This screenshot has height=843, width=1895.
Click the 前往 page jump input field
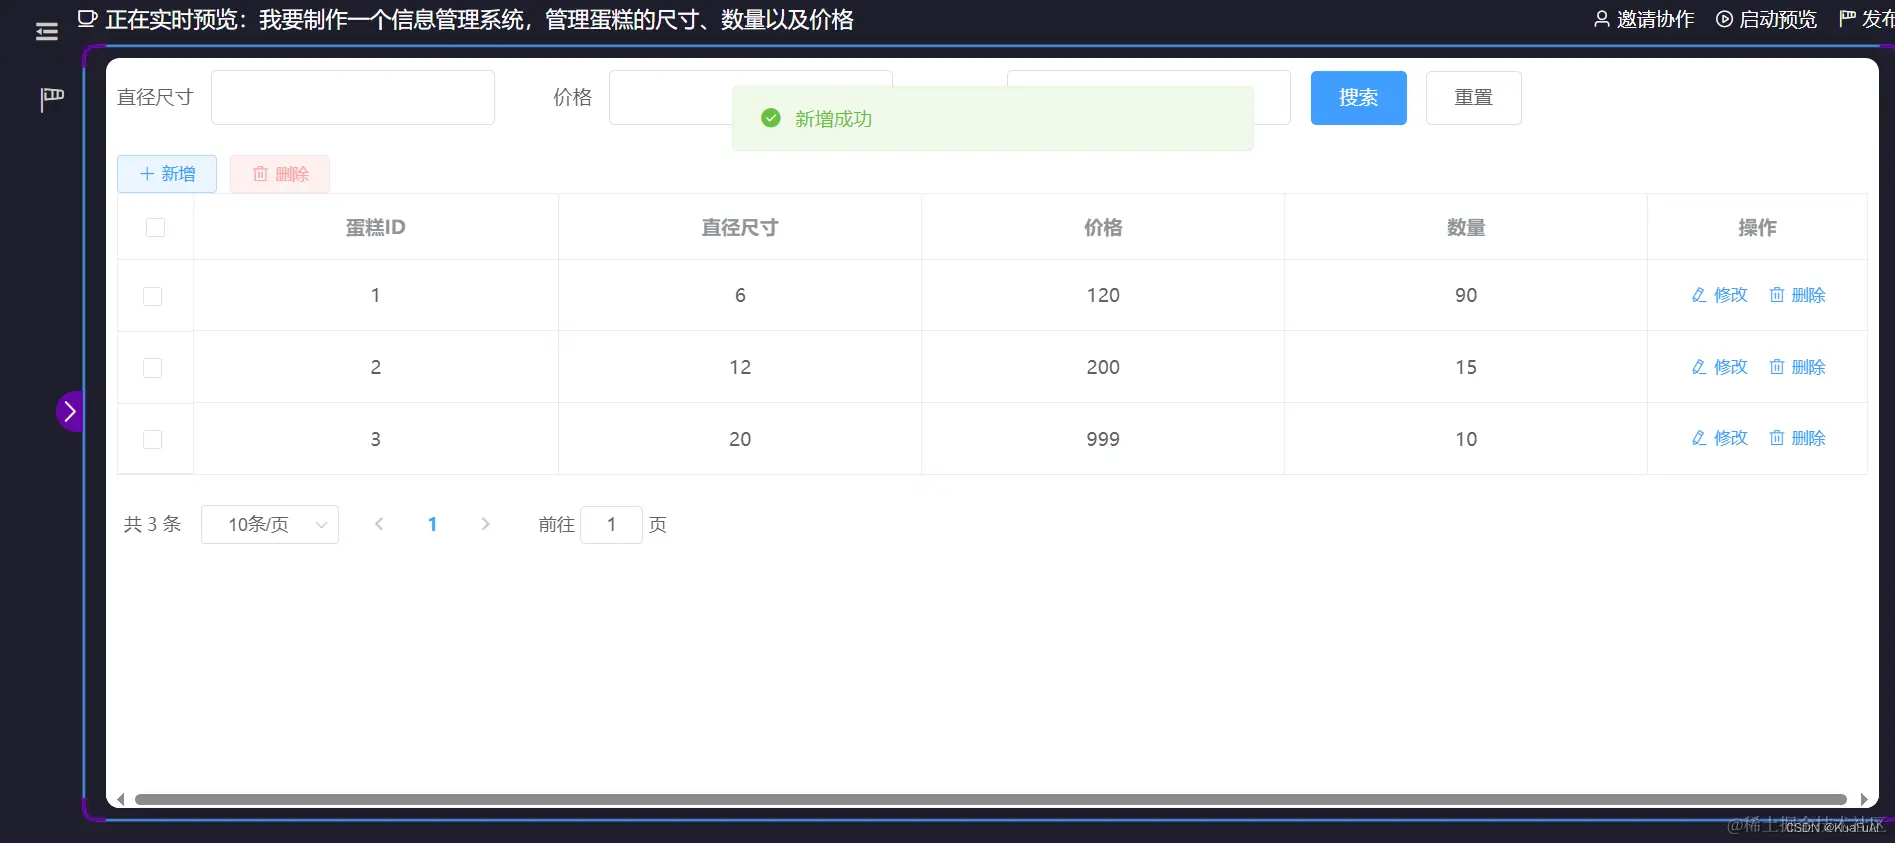coord(611,524)
